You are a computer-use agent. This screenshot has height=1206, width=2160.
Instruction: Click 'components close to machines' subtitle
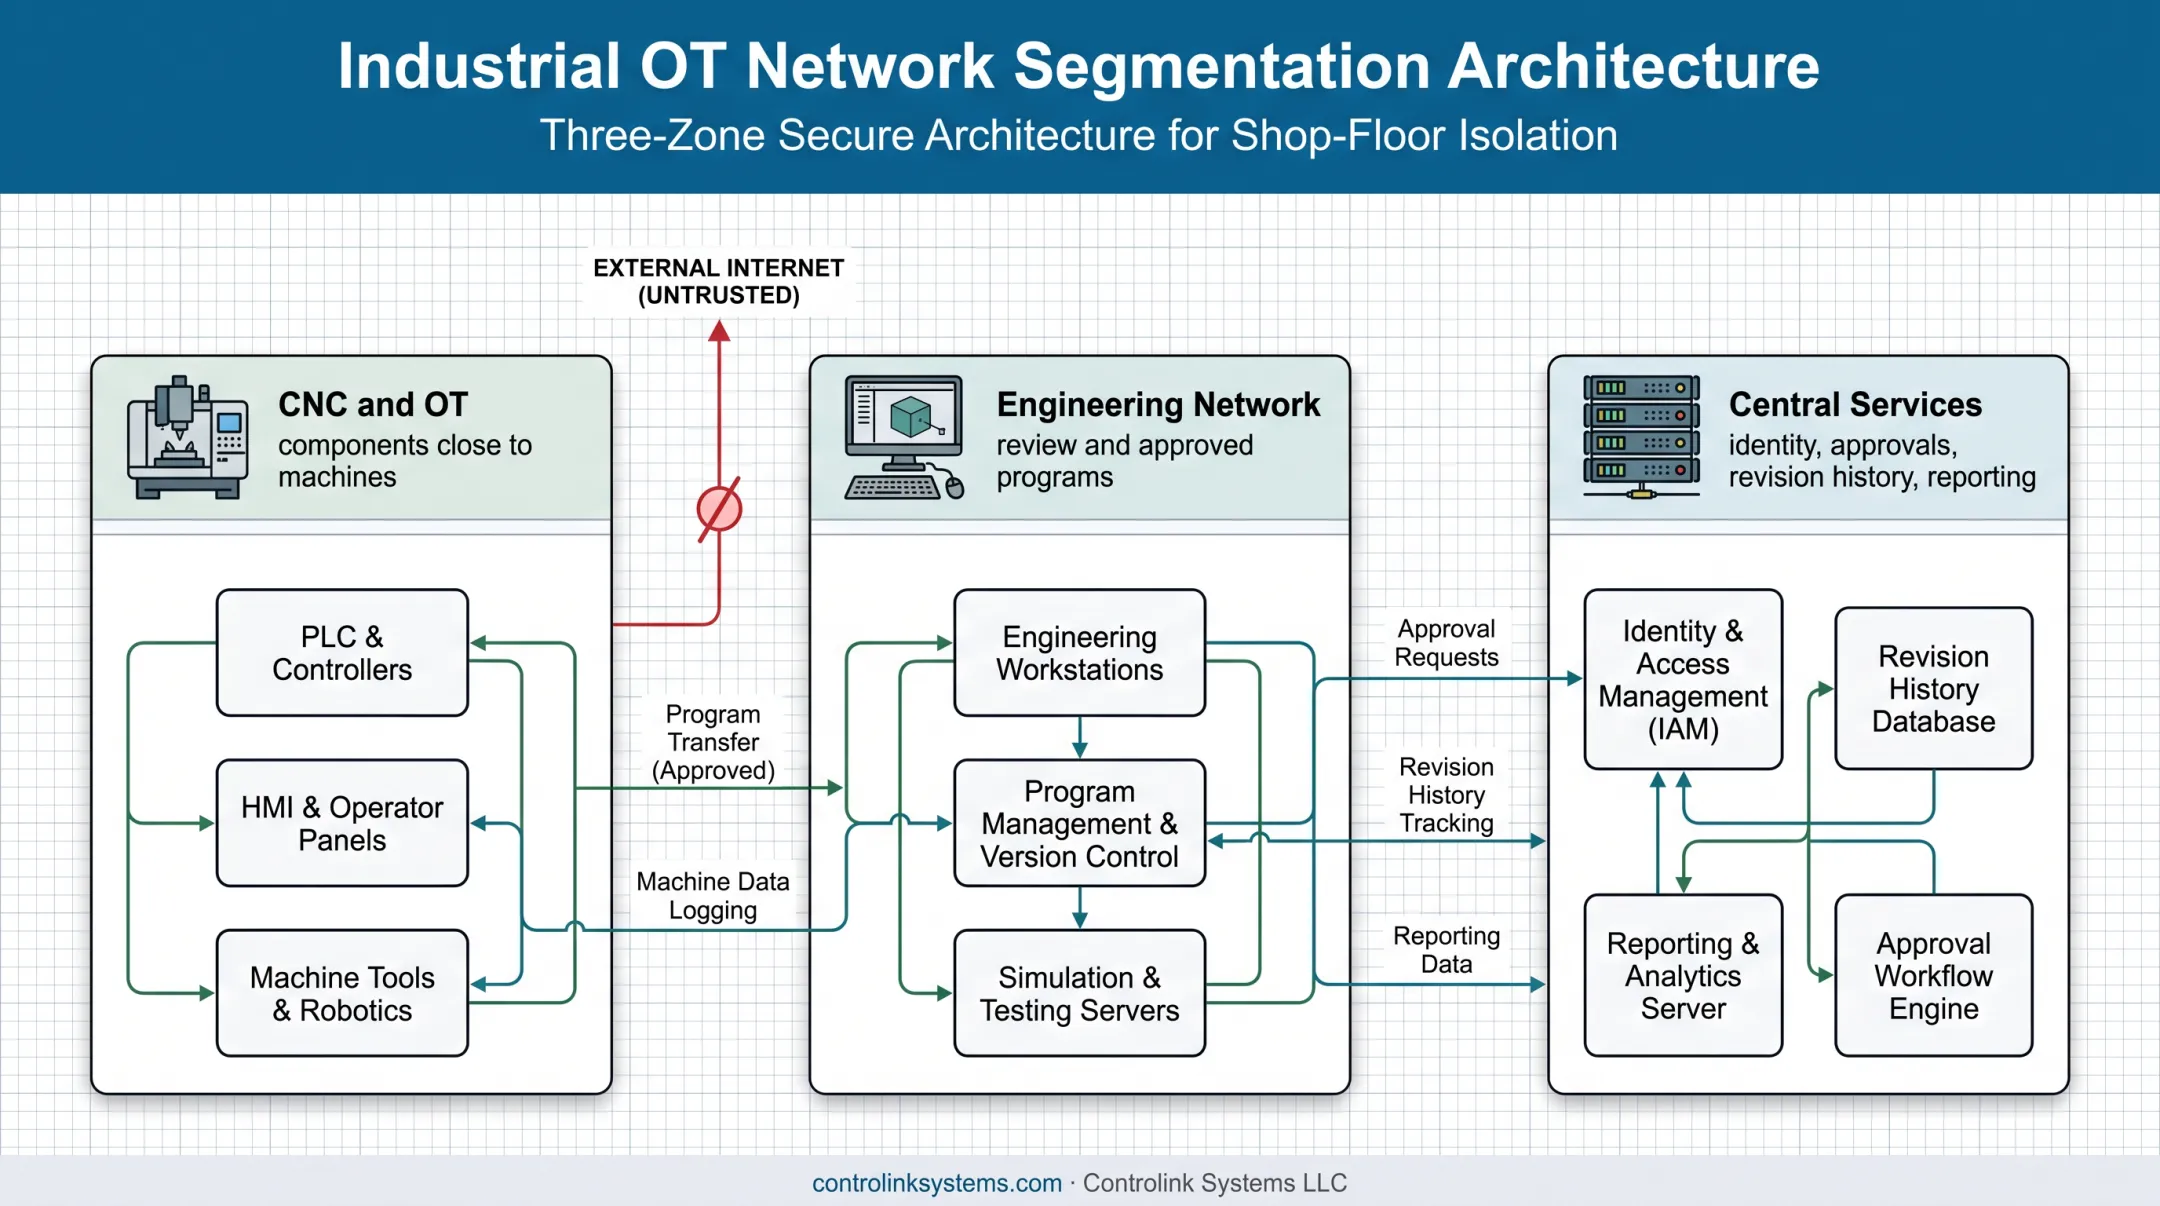[405, 461]
